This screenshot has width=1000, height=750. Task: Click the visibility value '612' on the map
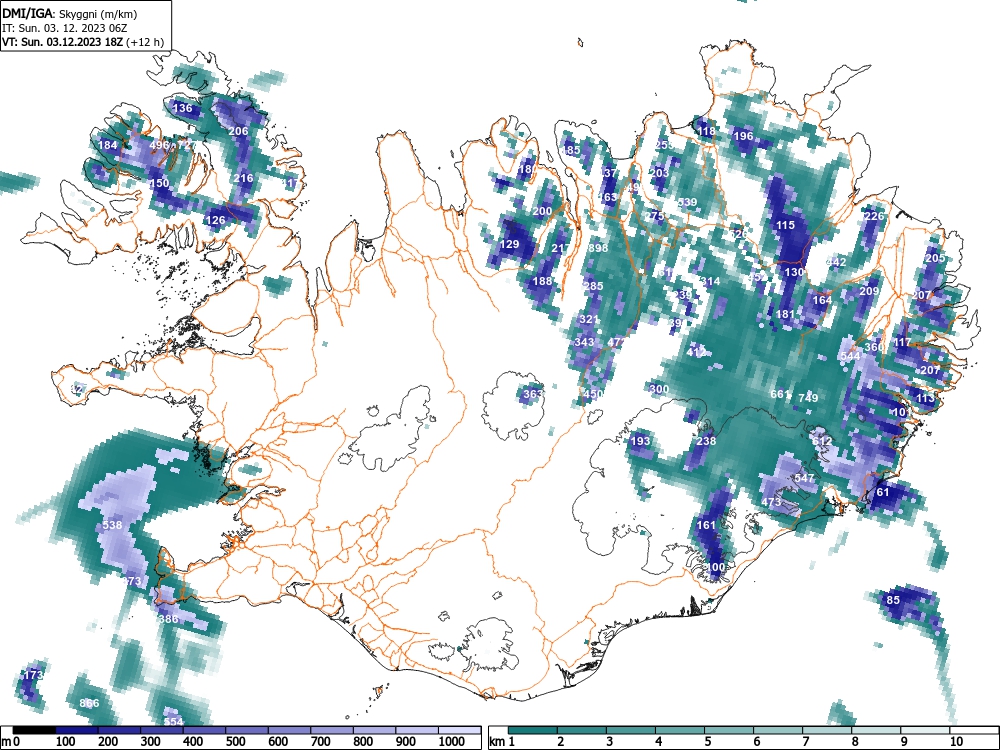822,441
